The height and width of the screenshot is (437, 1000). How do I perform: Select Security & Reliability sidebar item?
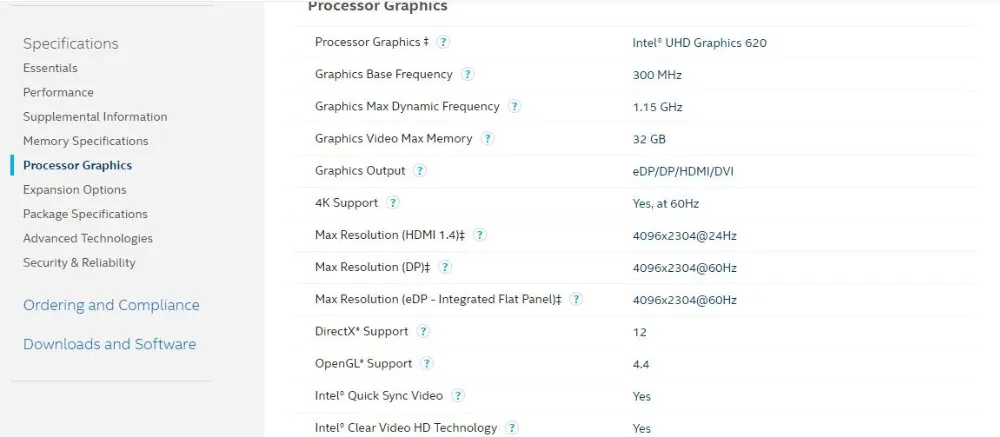79,262
